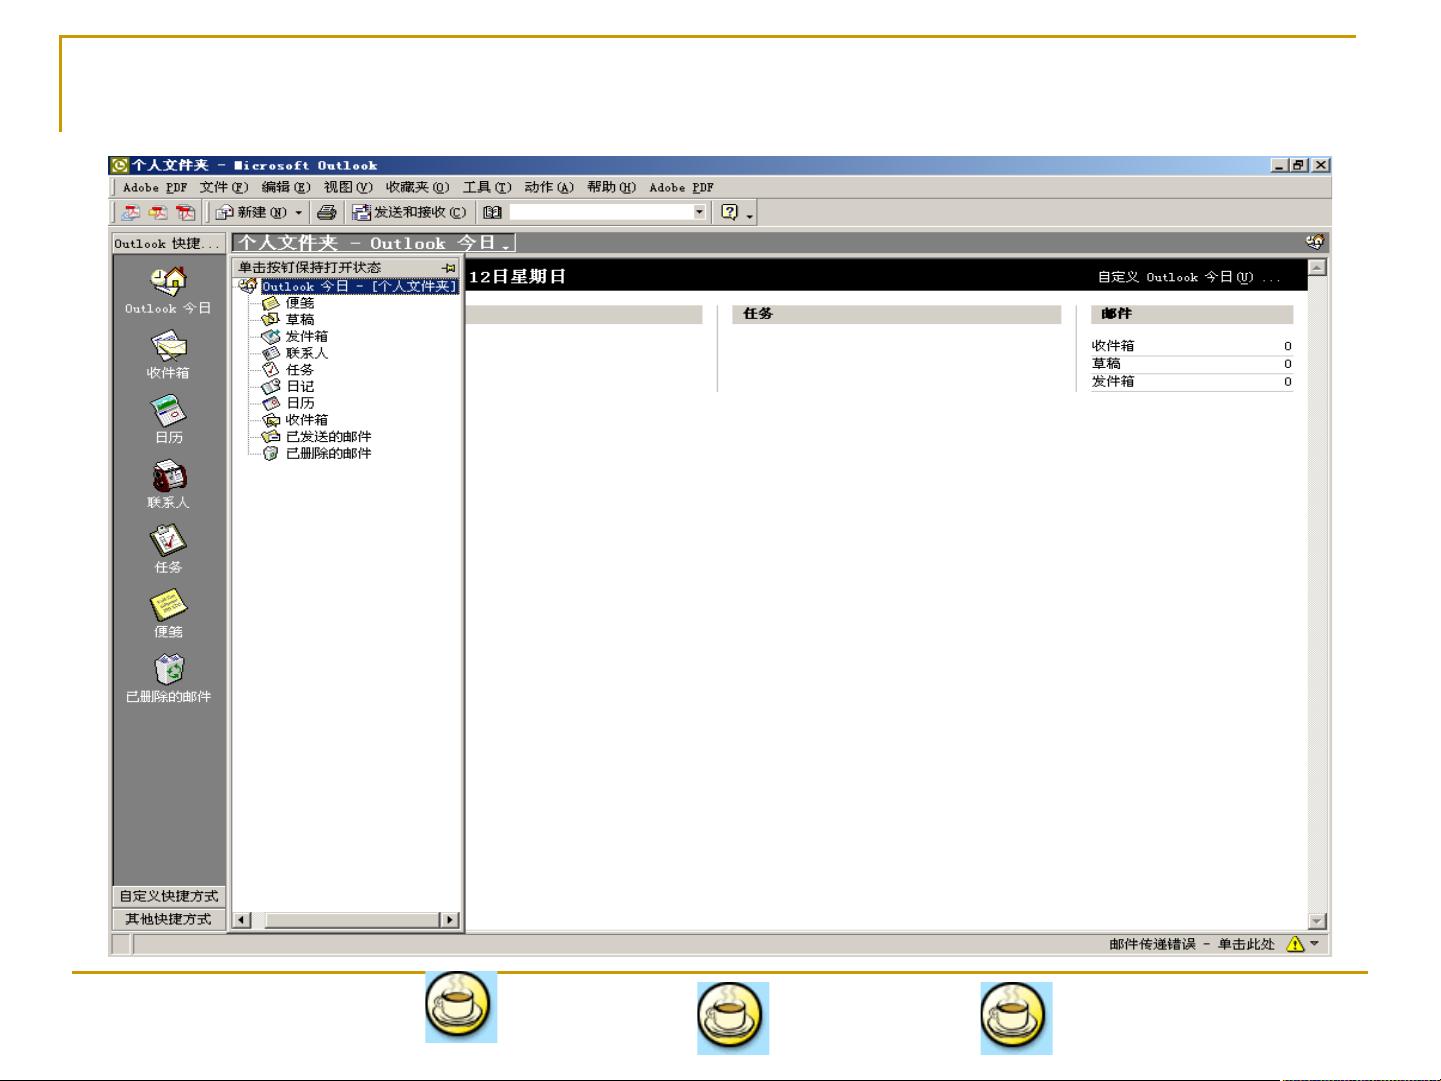Click the folder list horizontal scrollbar right arrow
Image resolution: width=1441 pixels, height=1081 pixels.
click(449, 919)
